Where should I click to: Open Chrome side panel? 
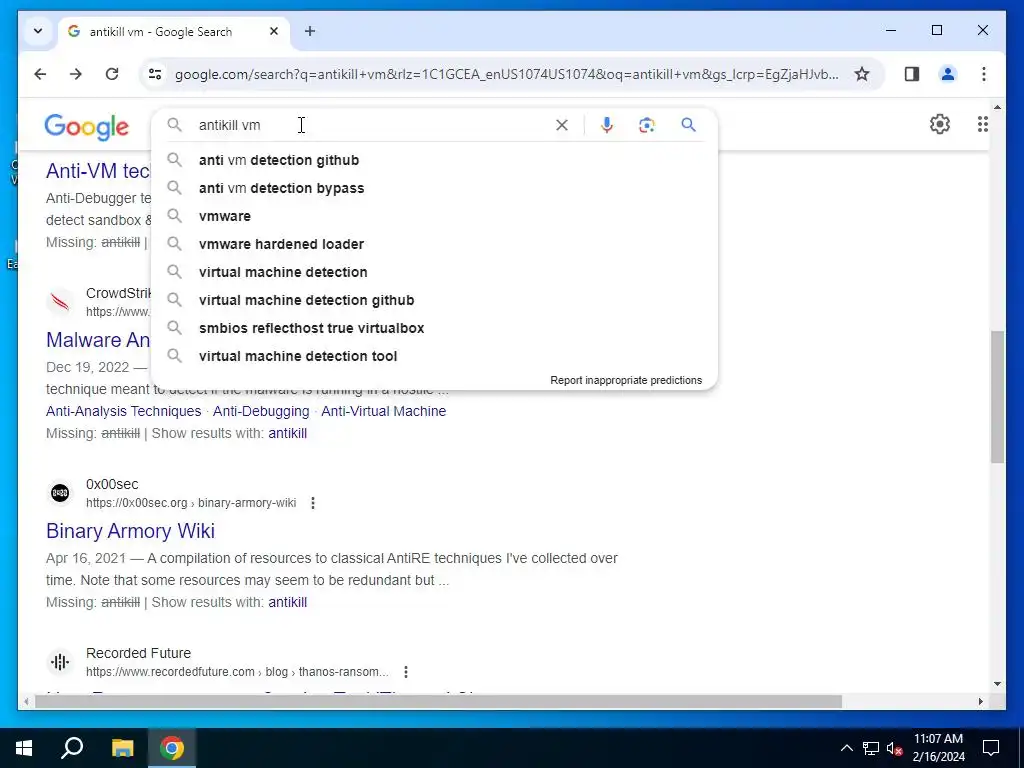tap(912, 74)
